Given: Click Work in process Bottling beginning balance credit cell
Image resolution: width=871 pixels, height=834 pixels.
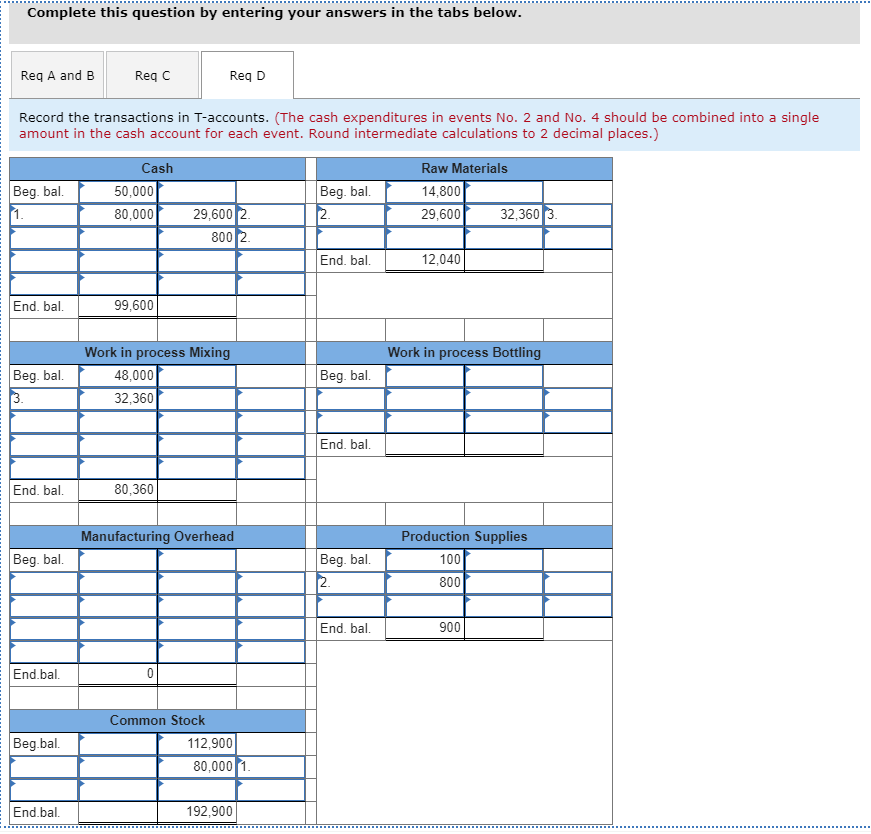Looking at the screenshot, I should click(504, 376).
